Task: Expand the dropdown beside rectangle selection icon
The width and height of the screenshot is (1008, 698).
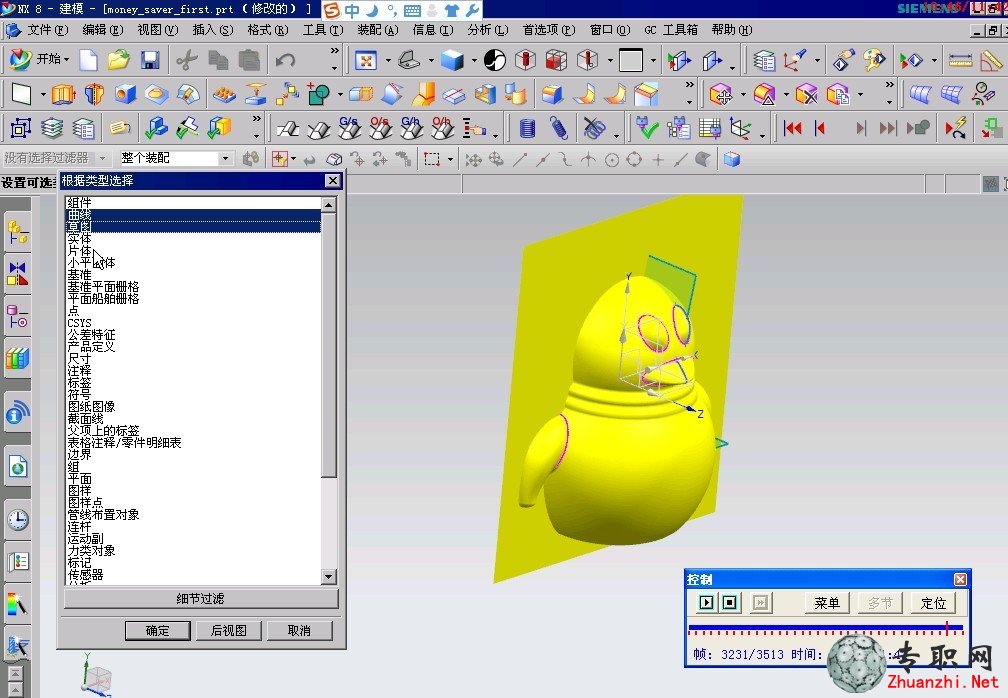Action: click(x=450, y=159)
